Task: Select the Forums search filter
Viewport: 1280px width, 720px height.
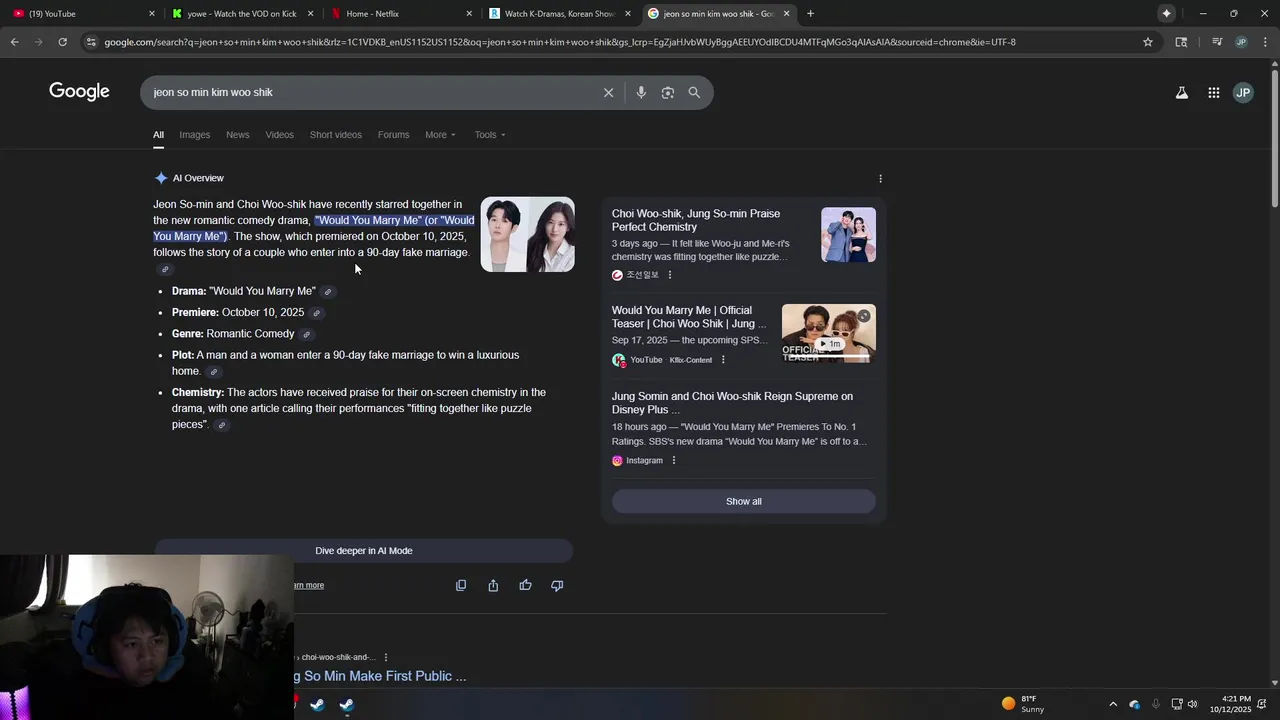Action: coord(393,134)
